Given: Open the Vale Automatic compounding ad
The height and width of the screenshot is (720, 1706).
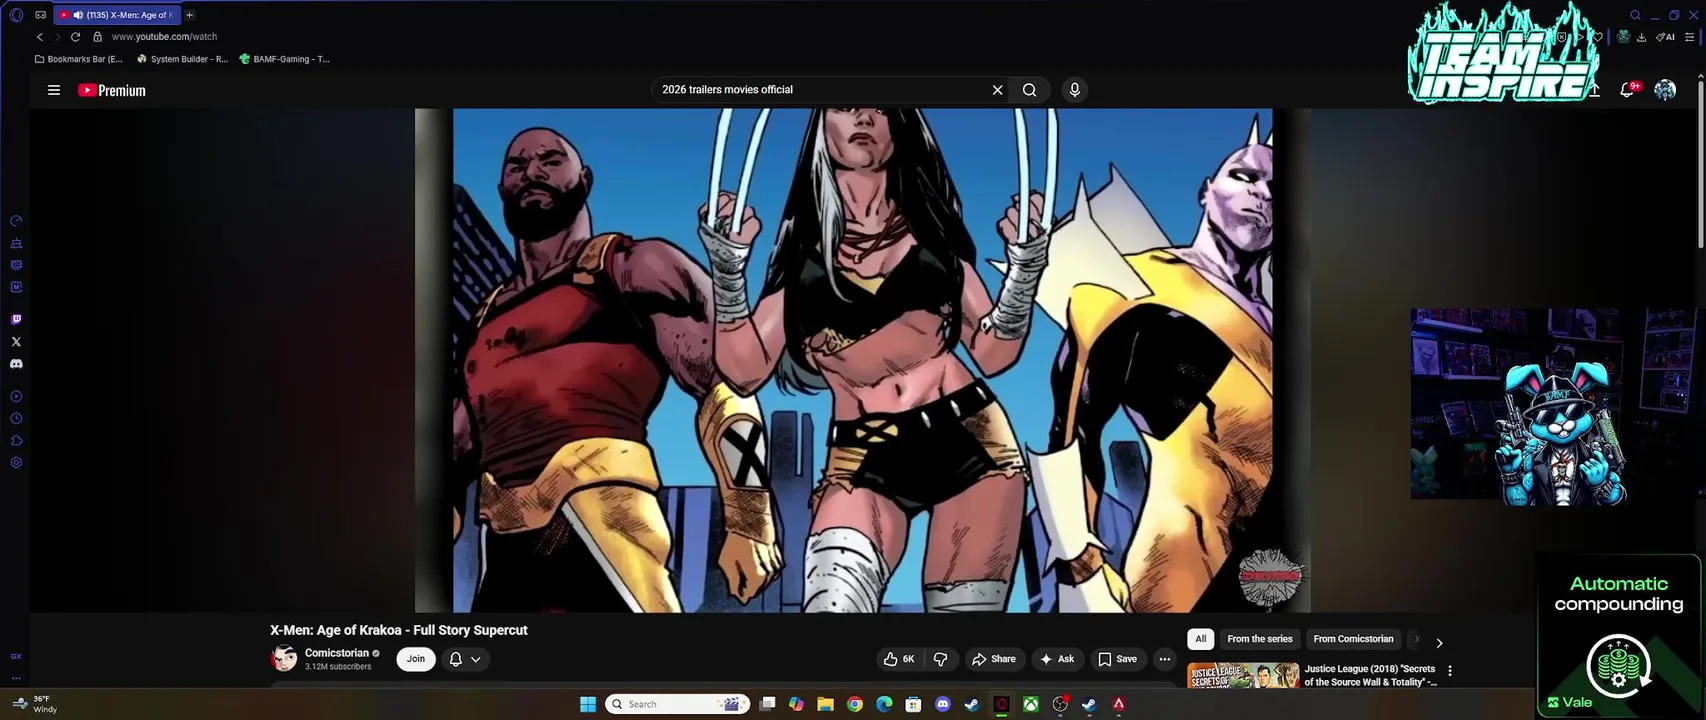Looking at the screenshot, I should click(1618, 636).
